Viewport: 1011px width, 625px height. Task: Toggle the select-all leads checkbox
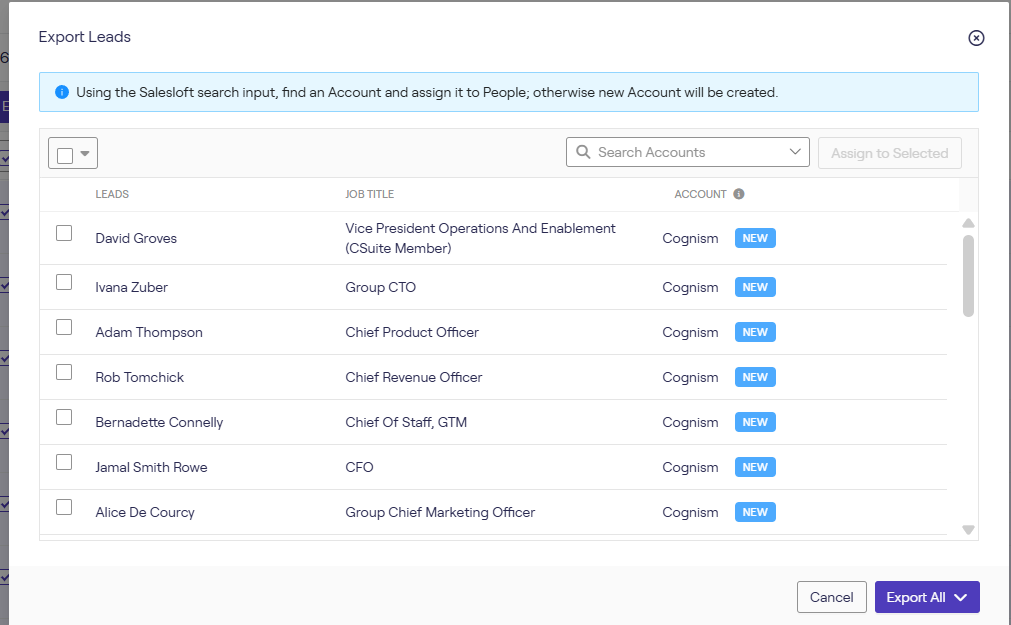point(65,154)
